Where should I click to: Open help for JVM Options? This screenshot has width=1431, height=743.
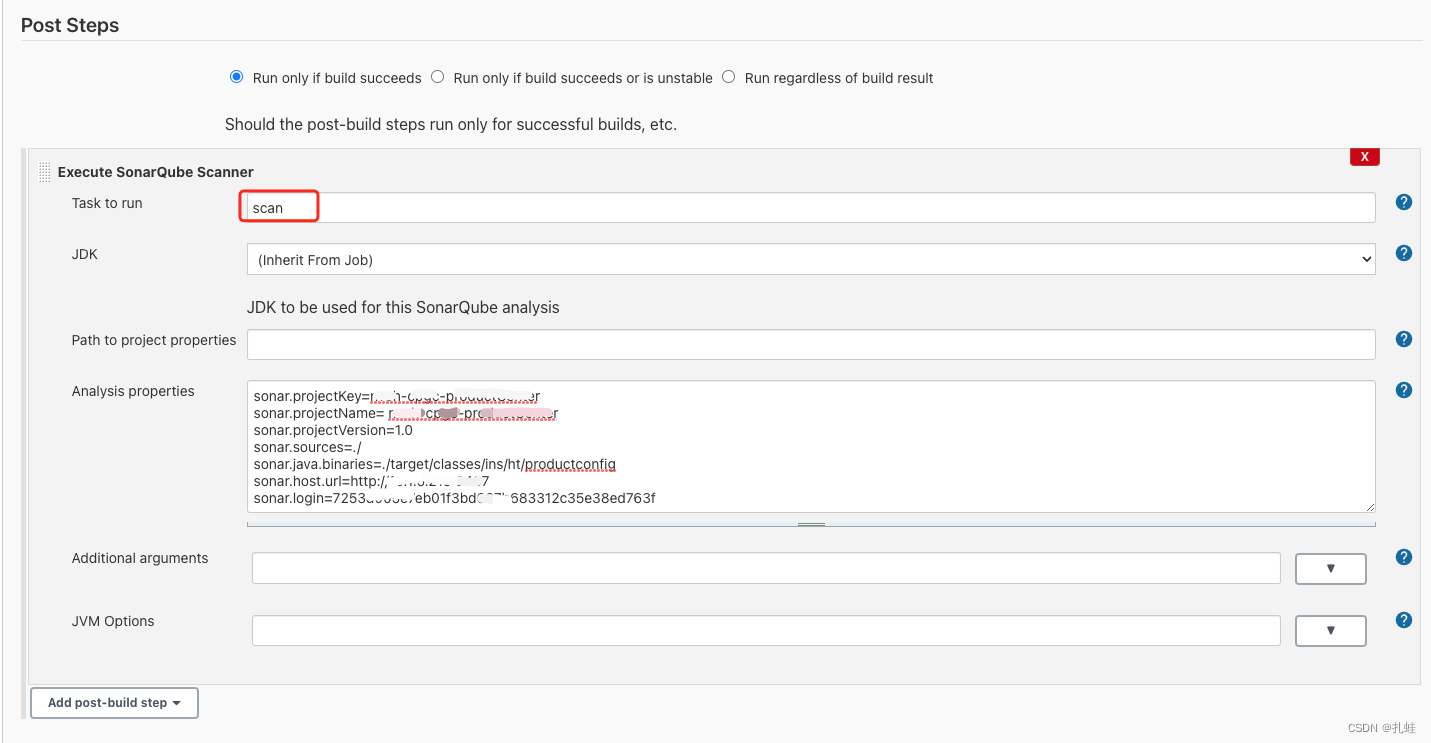(1403, 619)
